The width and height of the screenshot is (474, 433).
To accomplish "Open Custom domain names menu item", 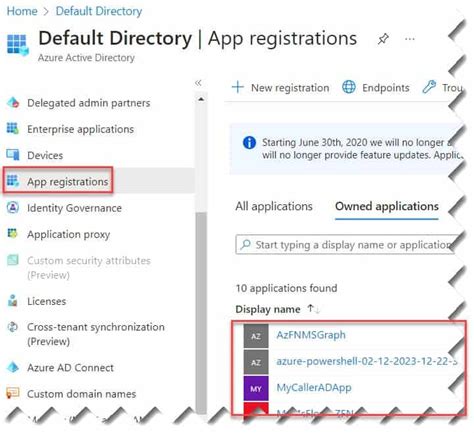I will coord(82,394).
